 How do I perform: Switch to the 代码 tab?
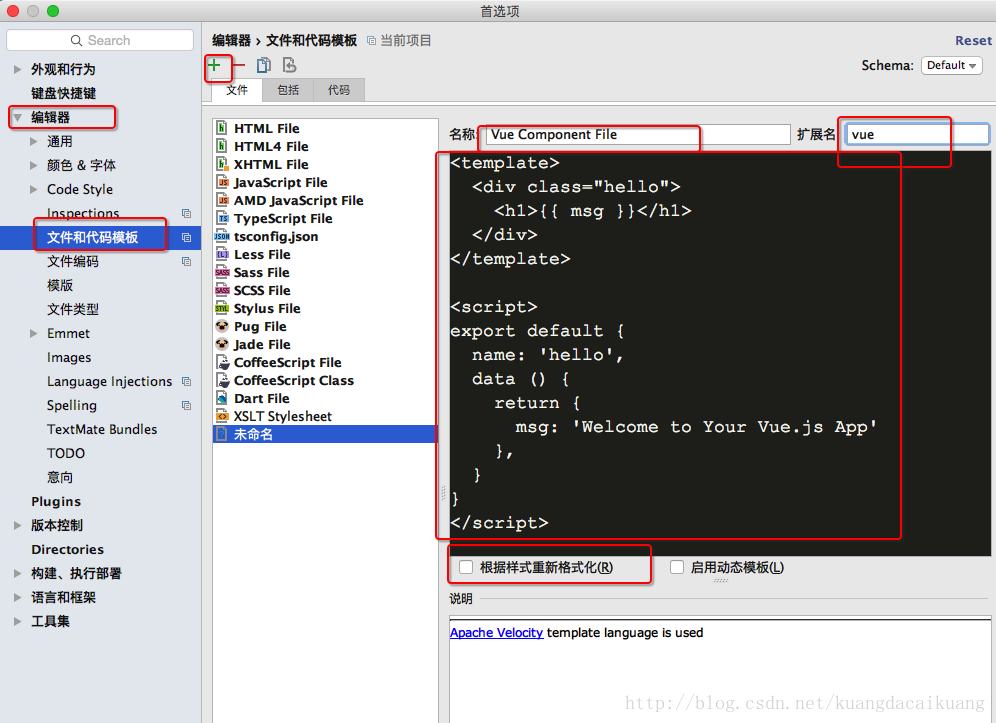[x=339, y=90]
